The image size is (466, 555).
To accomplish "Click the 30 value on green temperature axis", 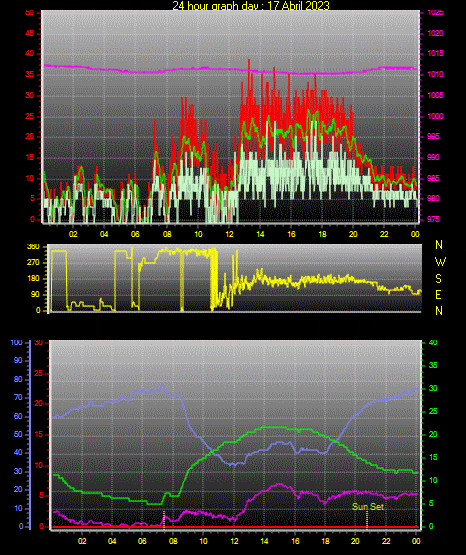I will (433, 388).
